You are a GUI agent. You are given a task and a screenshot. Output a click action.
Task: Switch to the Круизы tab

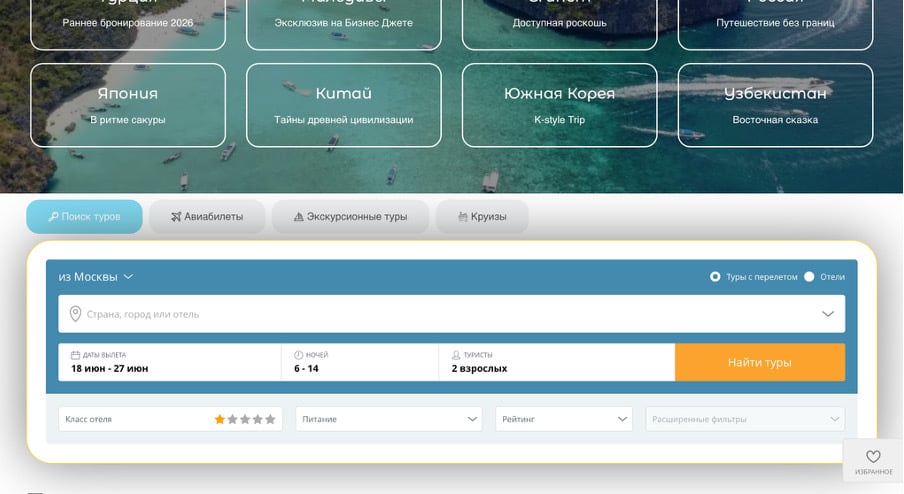pos(482,217)
